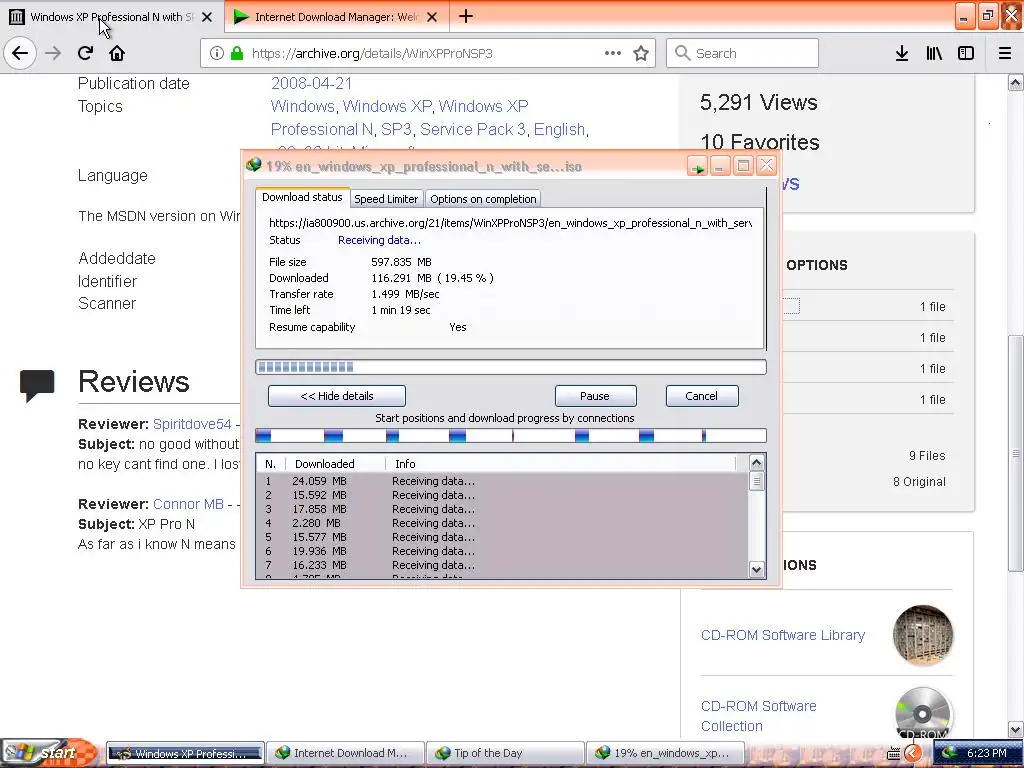
Task: Open the Windows XP topic link
Action: (387, 106)
